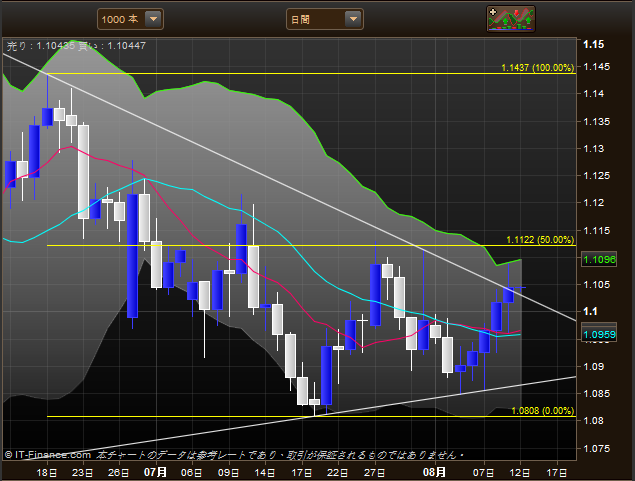Viewport: 635px width, 481px height.
Task: Click the 1.1 price axis label
Action: [x=590, y=311]
